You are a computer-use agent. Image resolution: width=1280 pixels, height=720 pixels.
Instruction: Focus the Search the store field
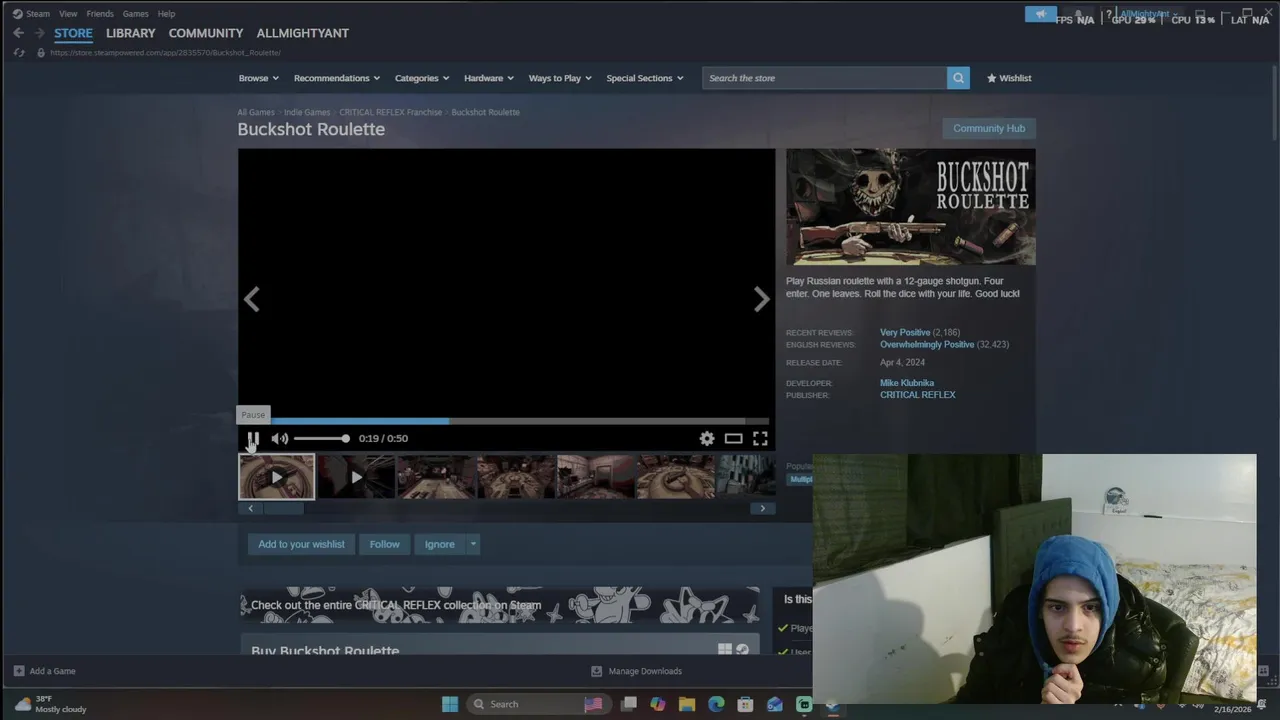tap(825, 78)
